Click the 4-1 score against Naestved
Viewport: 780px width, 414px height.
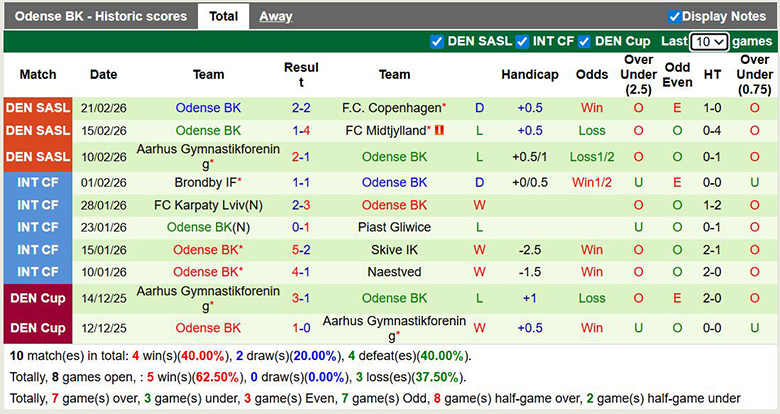click(301, 272)
